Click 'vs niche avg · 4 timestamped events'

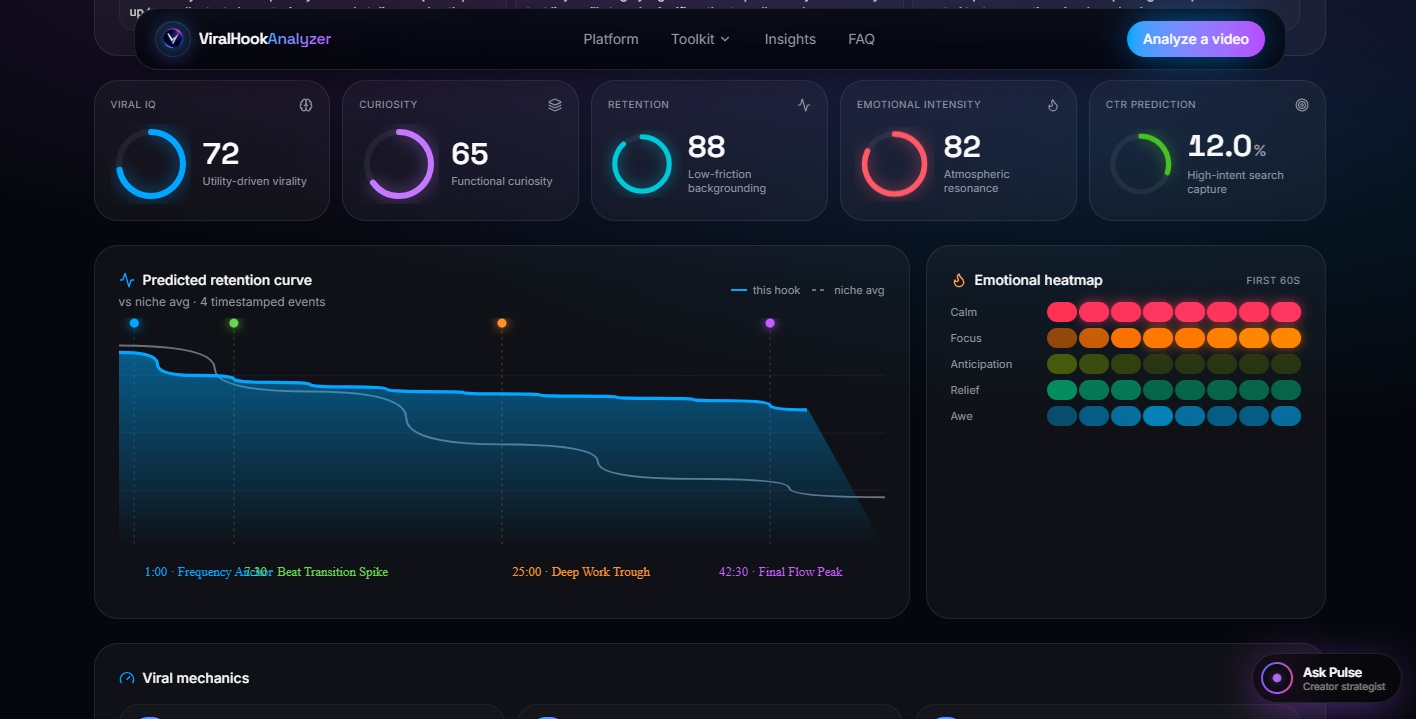[222, 302]
